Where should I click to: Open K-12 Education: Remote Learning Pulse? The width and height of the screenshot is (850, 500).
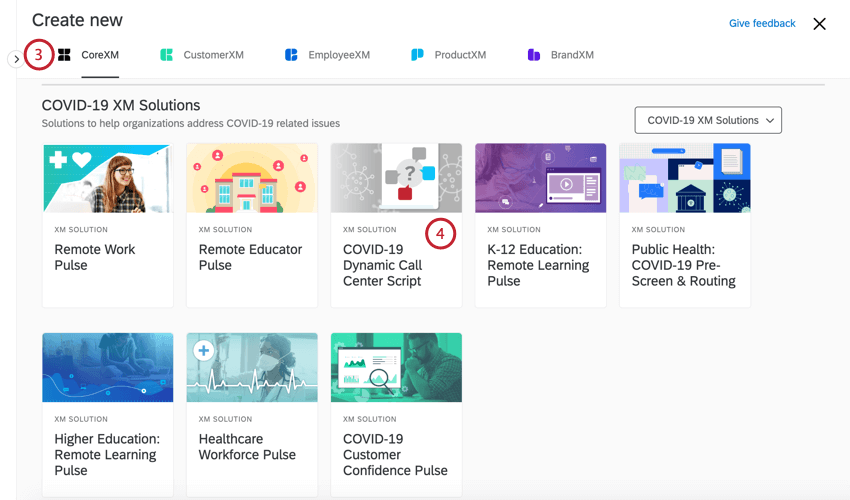(540, 225)
